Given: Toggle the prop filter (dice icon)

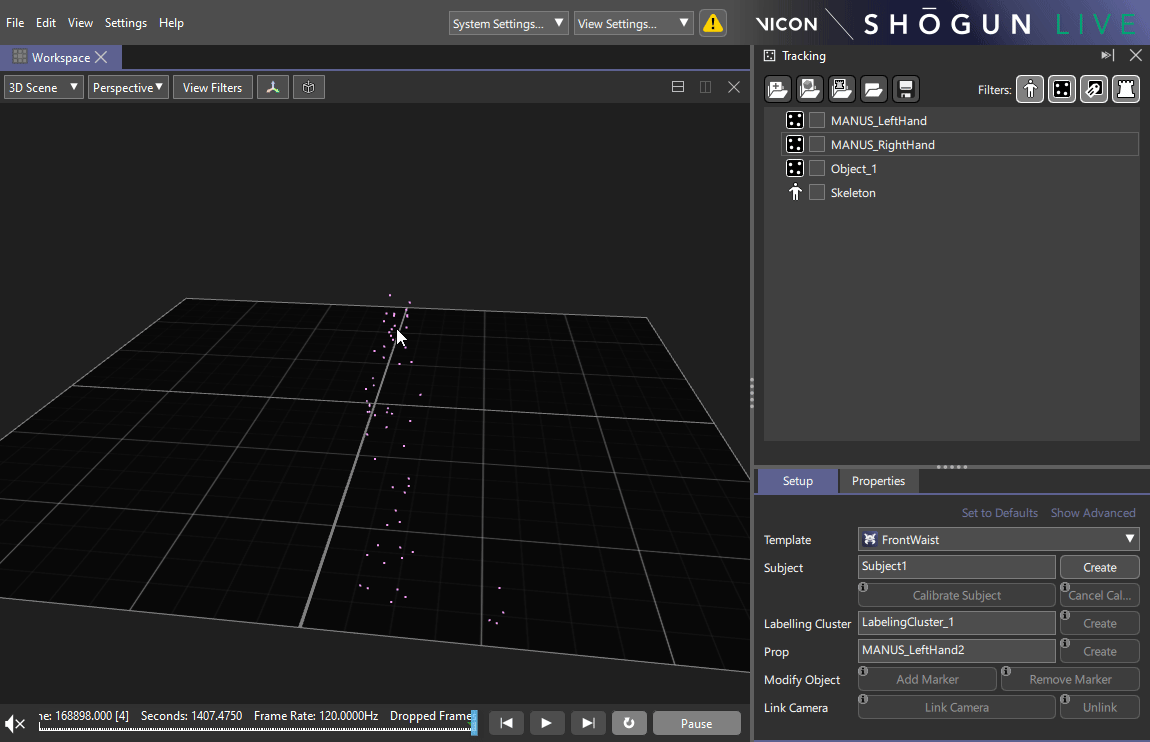Looking at the screenshot, I should (x=1062, y=90).
